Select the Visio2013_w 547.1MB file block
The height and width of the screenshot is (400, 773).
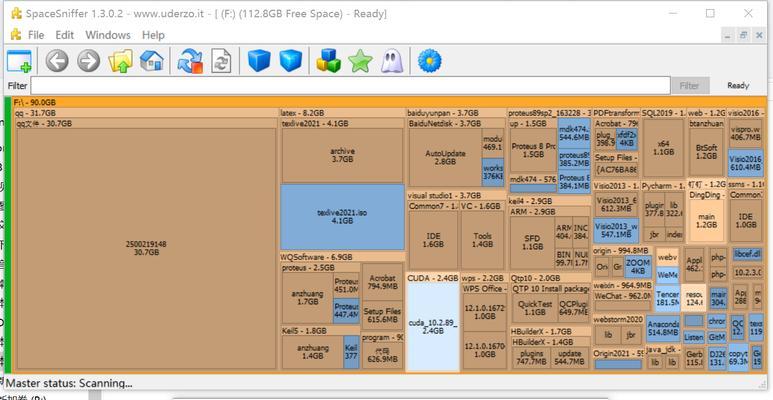pos(616,230)
